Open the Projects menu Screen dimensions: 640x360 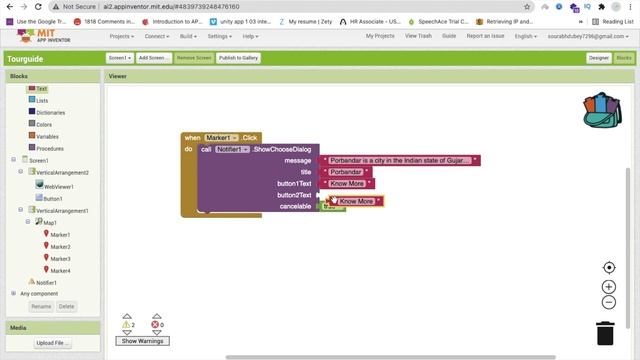click(122, 36)
